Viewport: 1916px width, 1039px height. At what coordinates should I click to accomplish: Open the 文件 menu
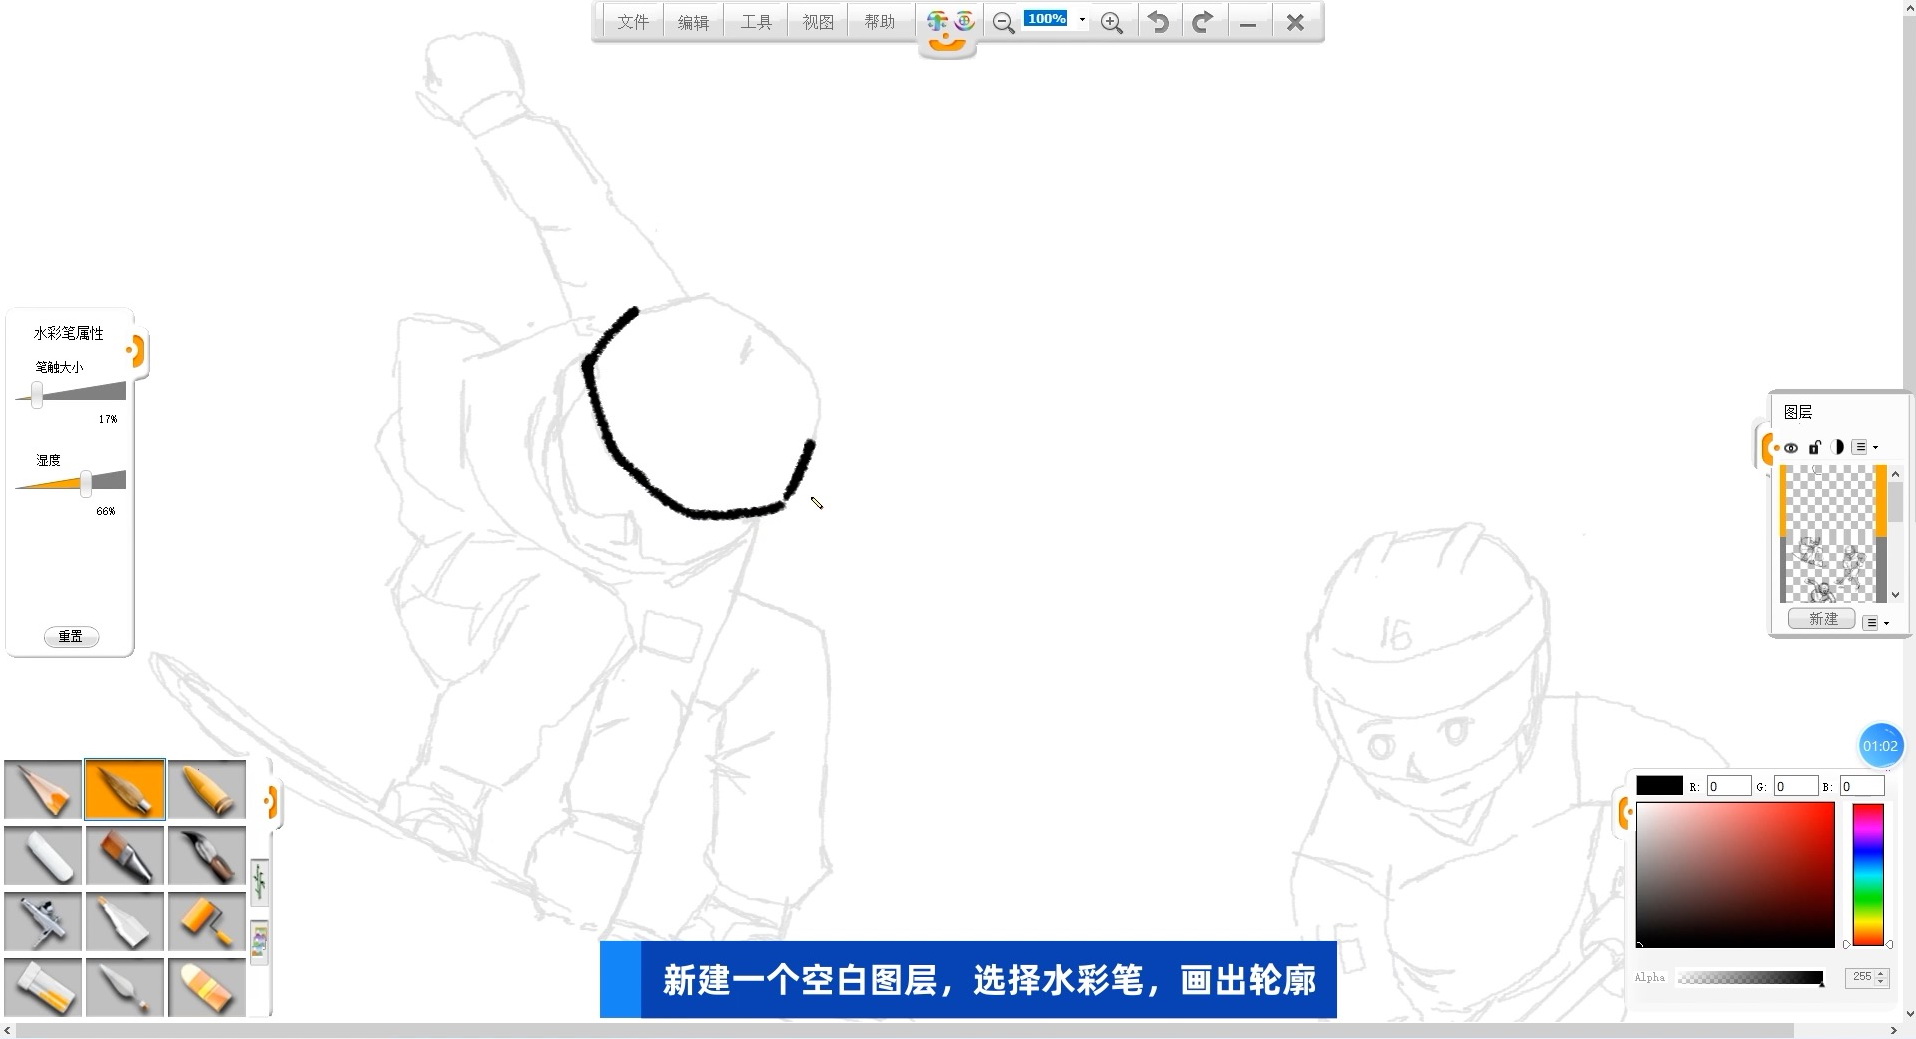click(x=632, y=22)
